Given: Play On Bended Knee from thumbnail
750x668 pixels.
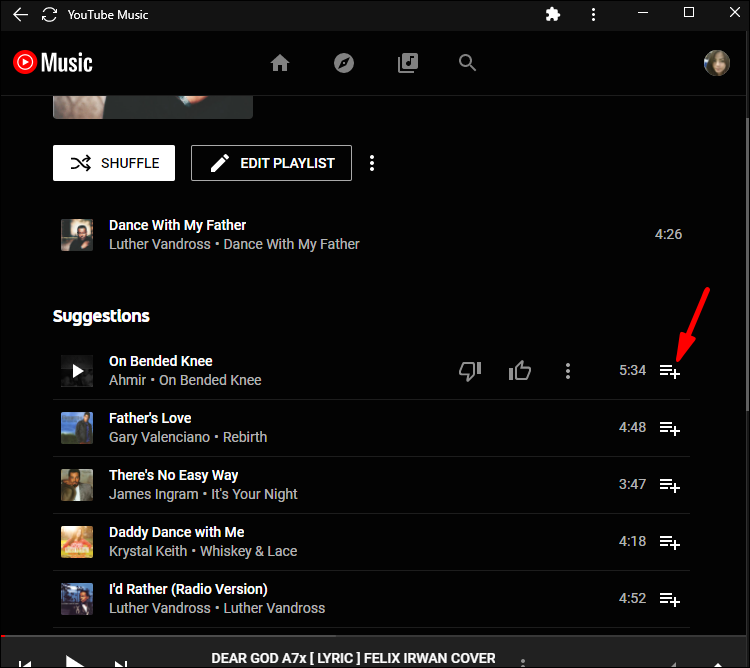Looking at the screenshot, I should 77,371.
